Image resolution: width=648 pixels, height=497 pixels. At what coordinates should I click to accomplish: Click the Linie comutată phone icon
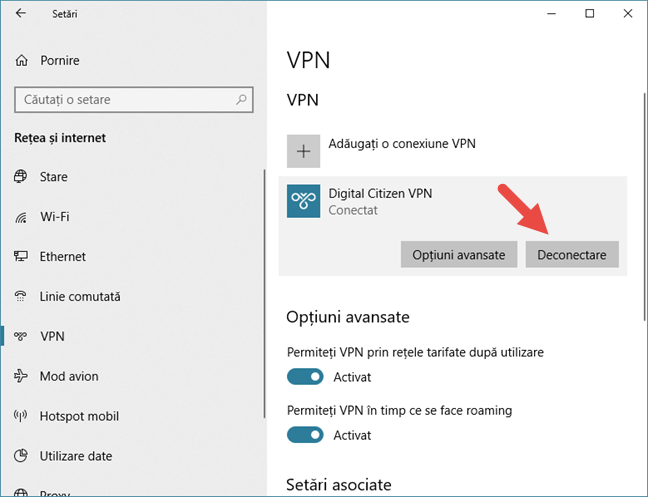click(x=21, y=296)
